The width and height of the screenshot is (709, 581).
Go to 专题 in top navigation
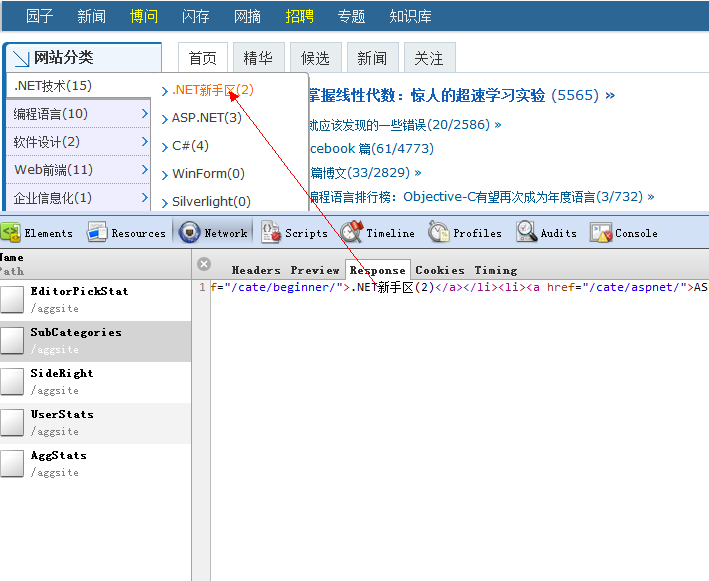coord(351,16)
